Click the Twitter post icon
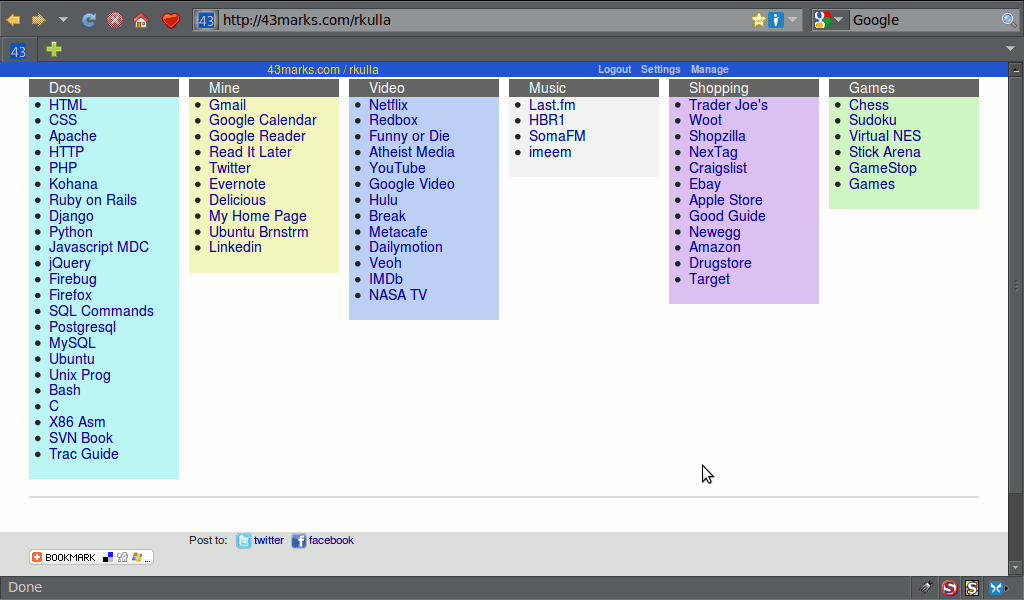Viewport: 1024px width, 600px height. 243,541
